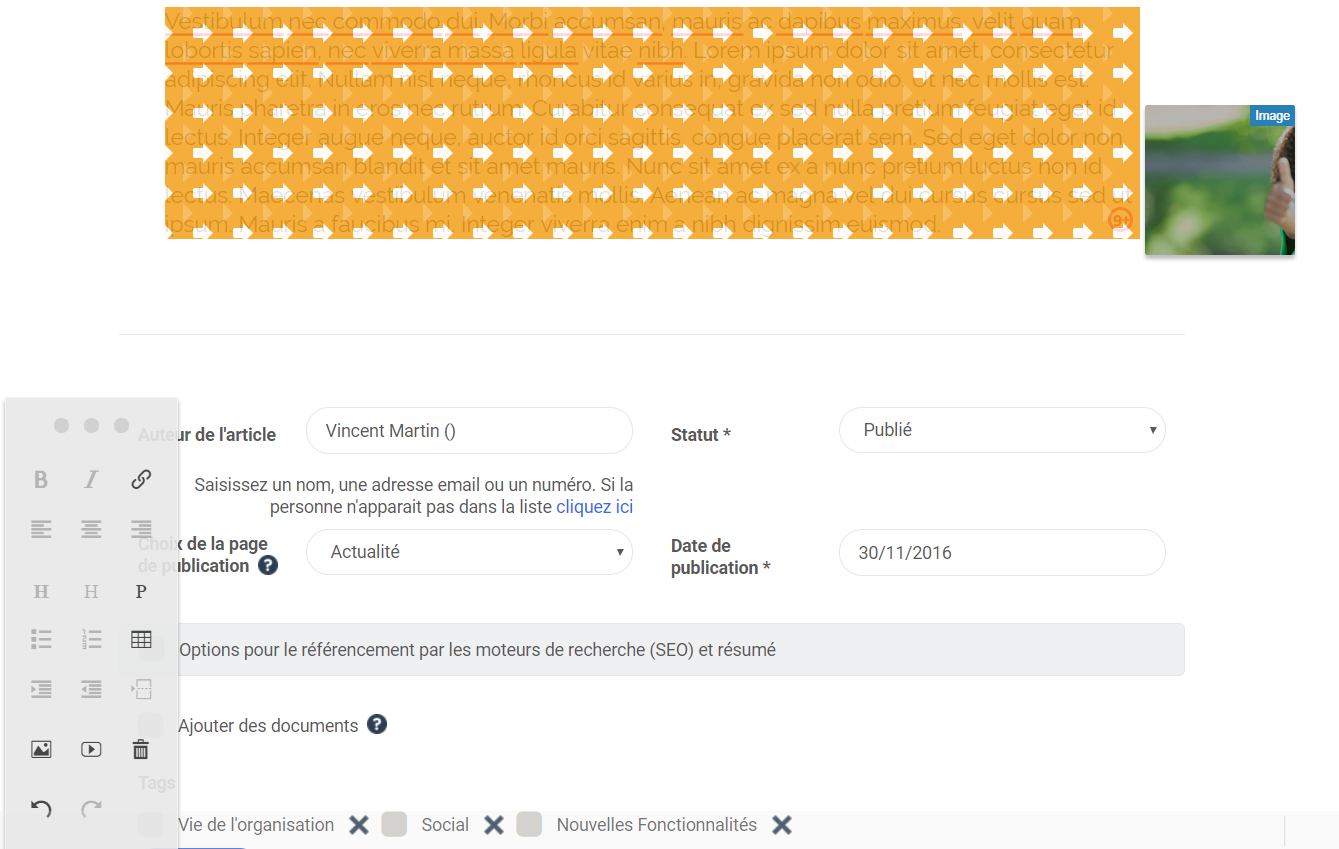1339x849 pixels.
Task: Insert a video with the play icon
Action: pyautogui.click(x=91, y=749)
